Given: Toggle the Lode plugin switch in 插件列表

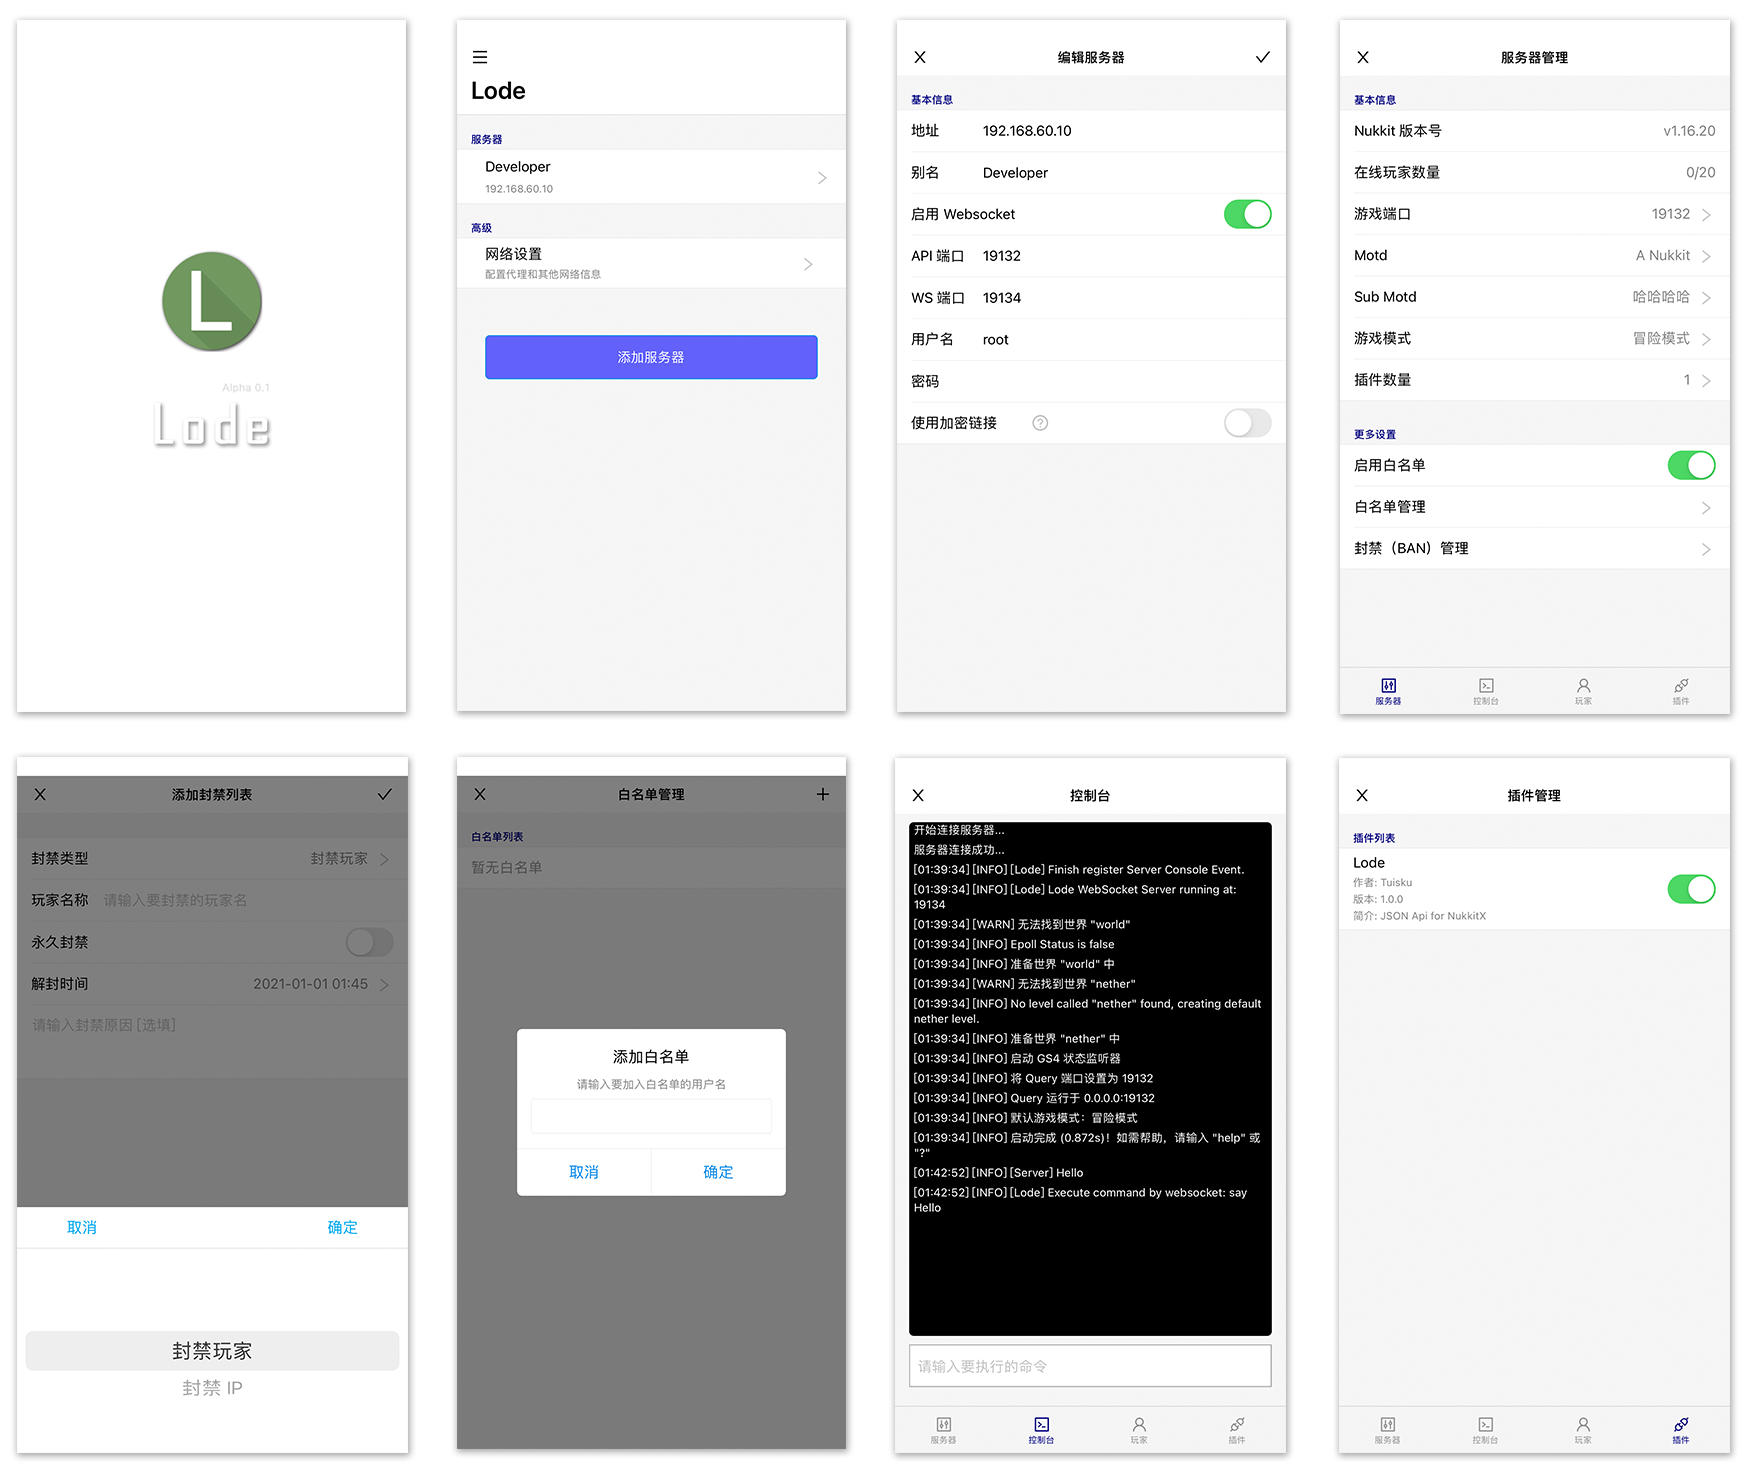Looking at the screenshot, I should click(x=1690, y=889).
